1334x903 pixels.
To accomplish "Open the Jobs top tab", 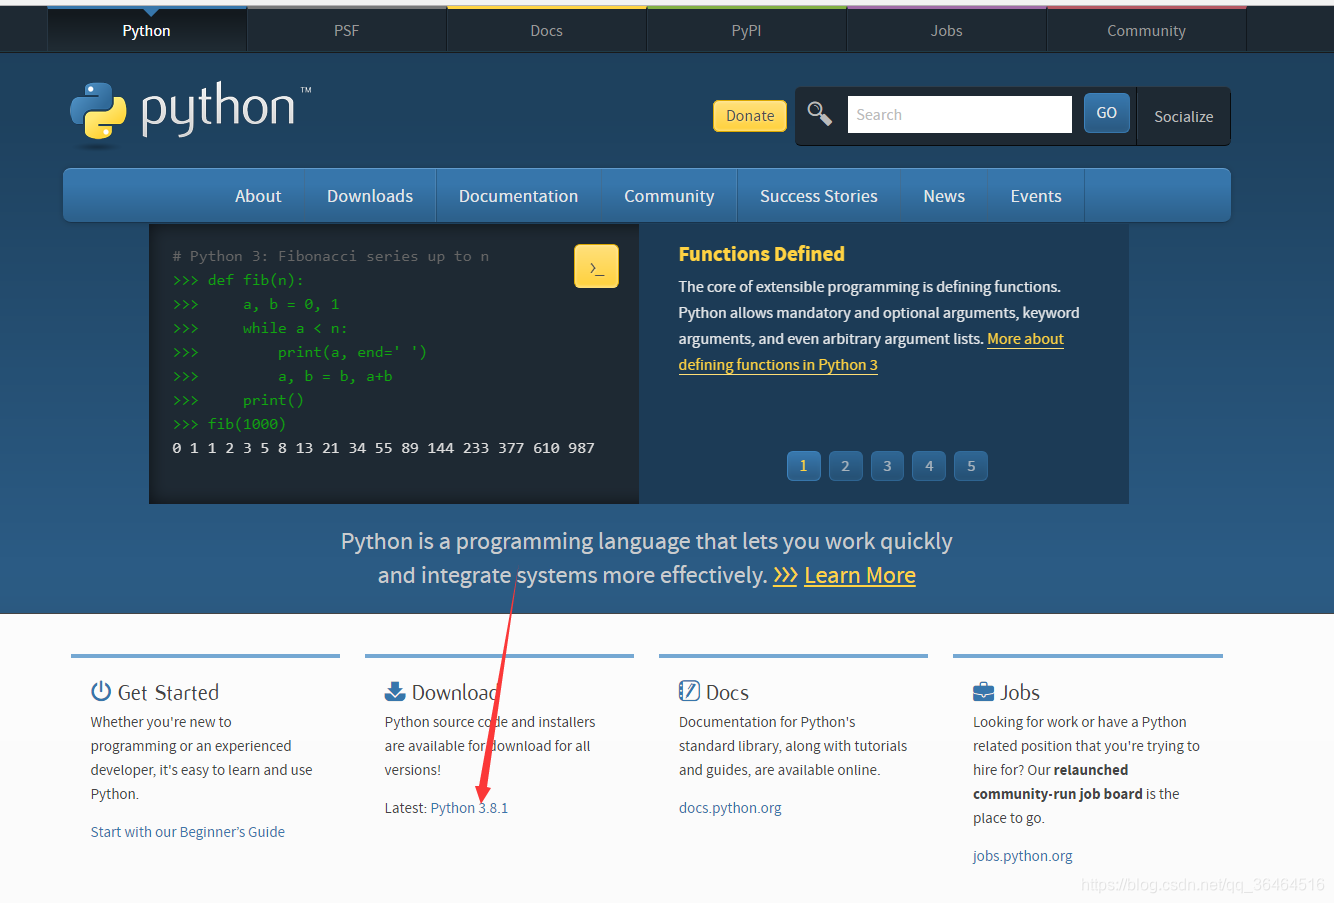I will (x=947, y=31).
